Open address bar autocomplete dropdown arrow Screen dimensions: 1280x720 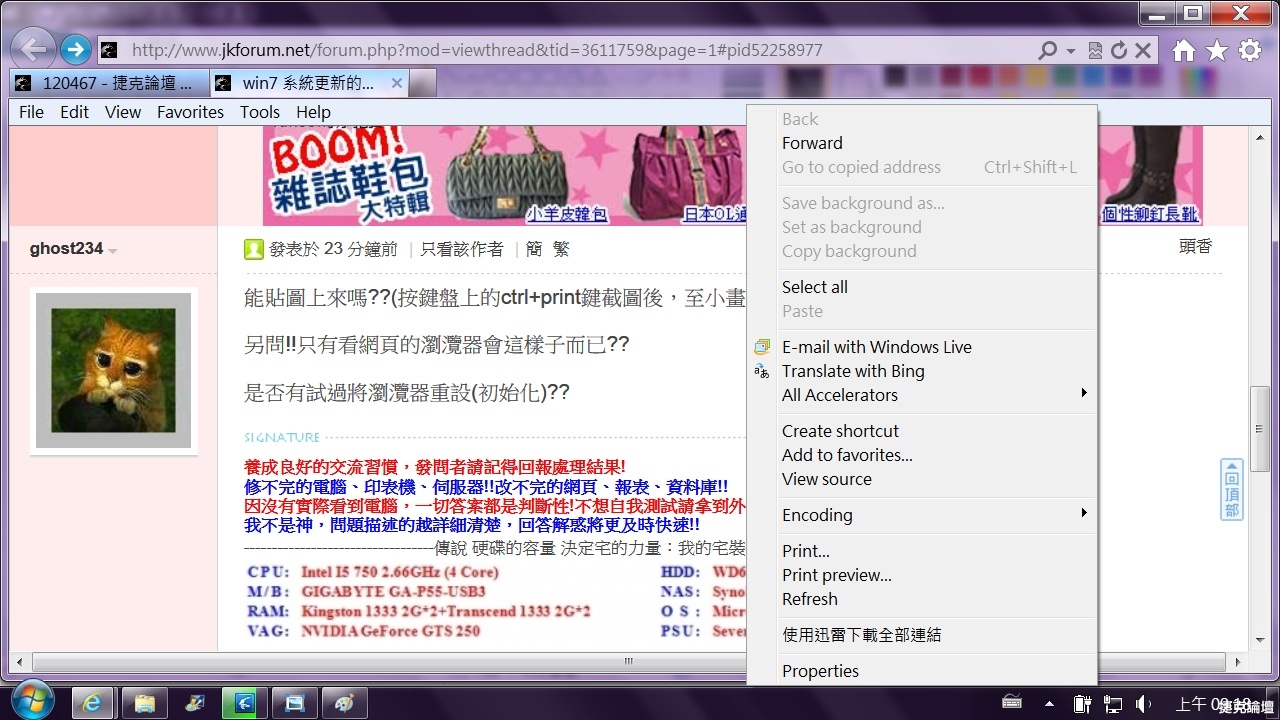1071,50
